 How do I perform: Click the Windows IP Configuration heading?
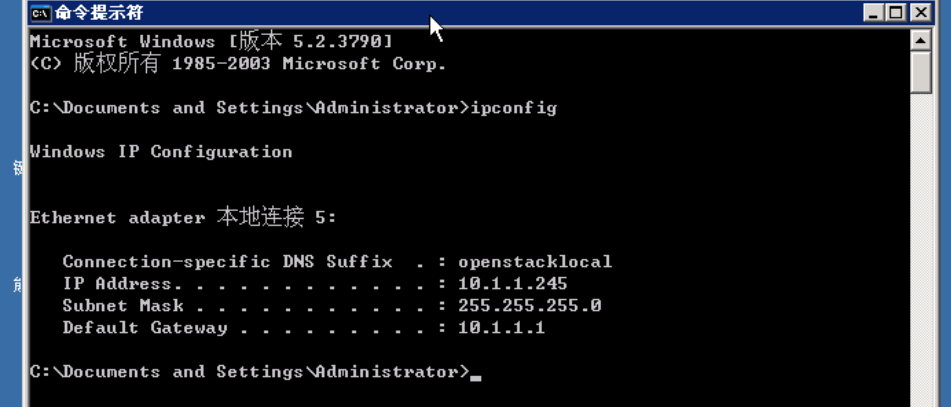tap(161, 152)
